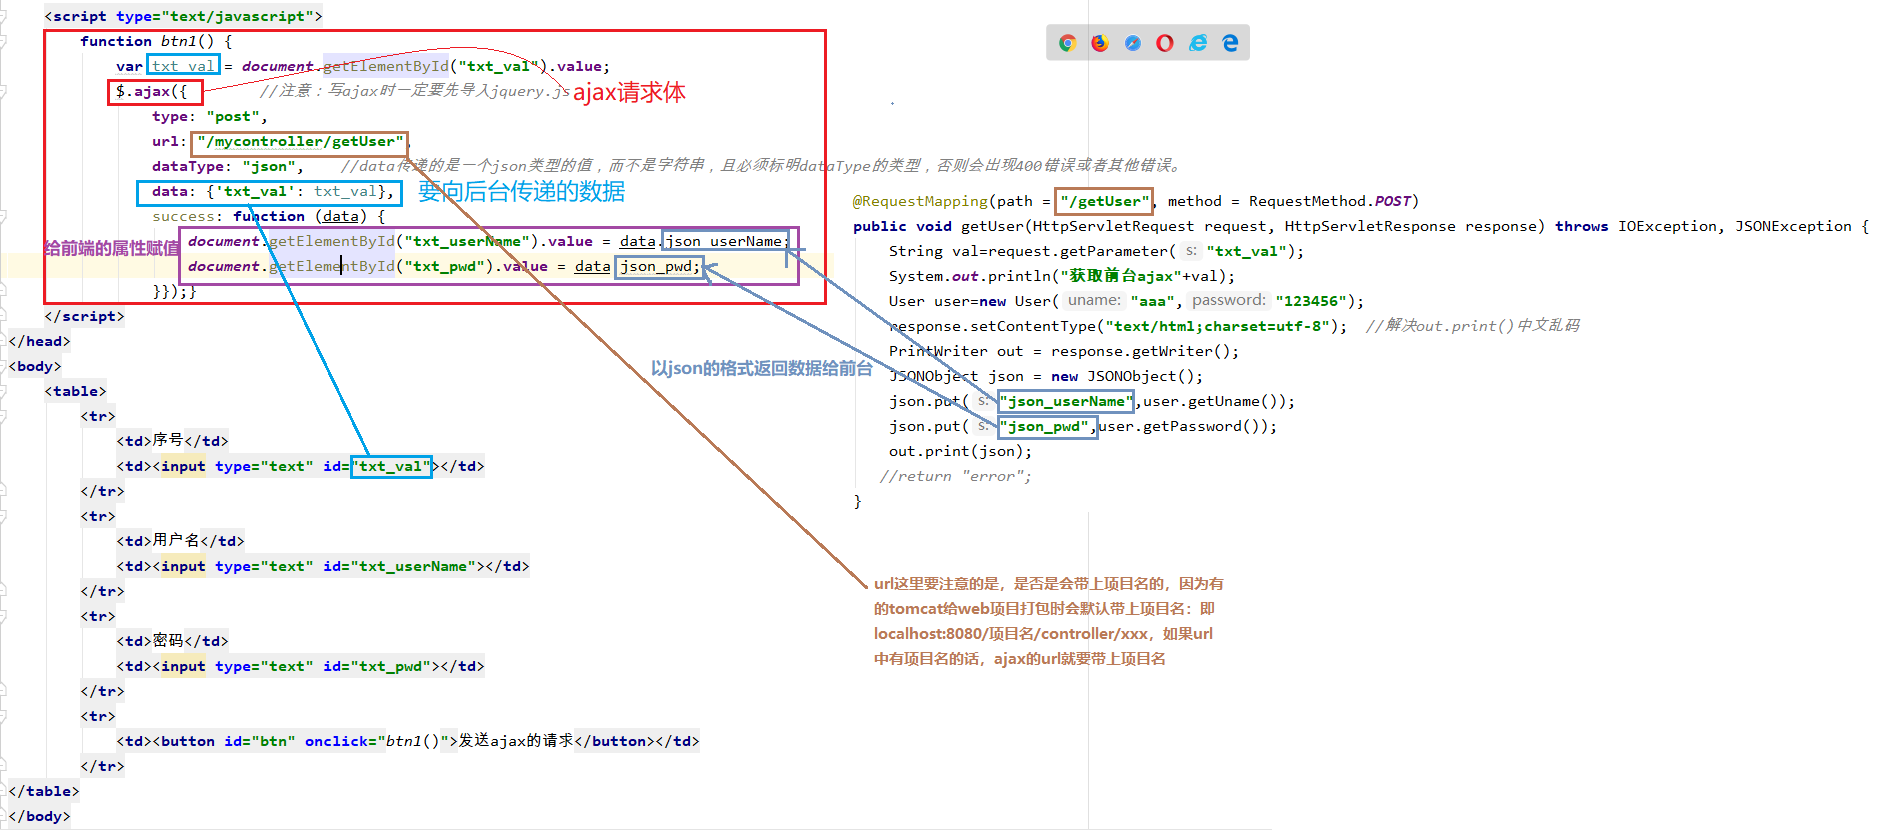
Task: Click the closing </body> tag
Action: [39, 817]
